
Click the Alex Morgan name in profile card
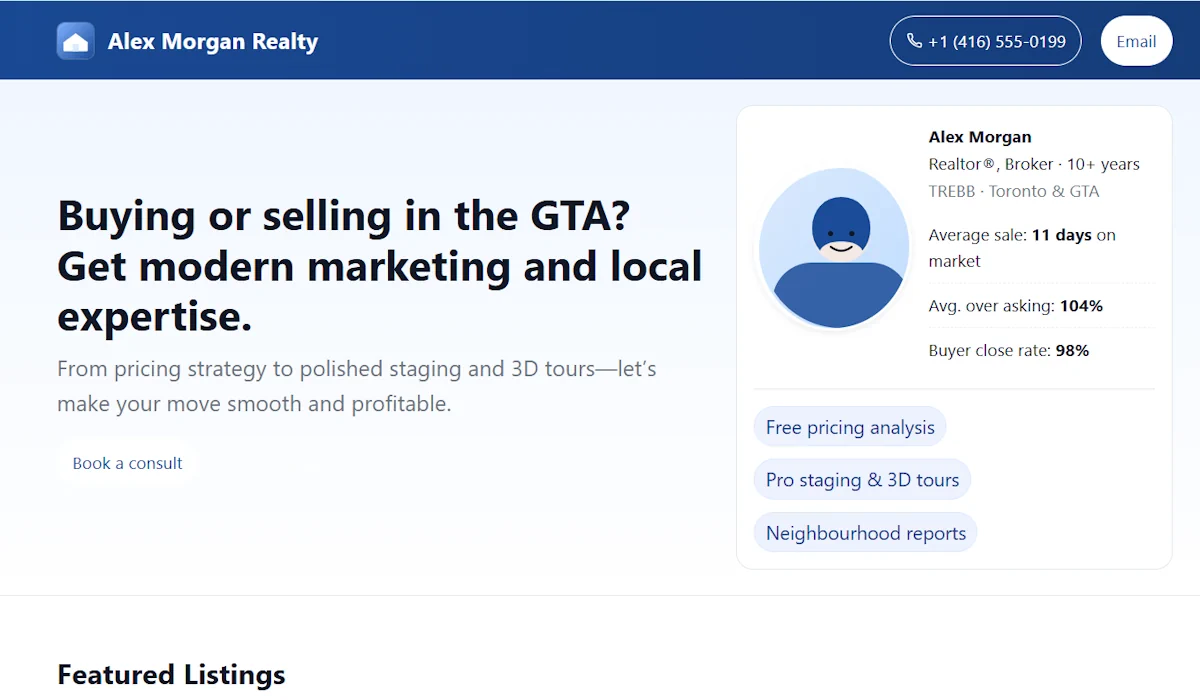click(980, 137)
